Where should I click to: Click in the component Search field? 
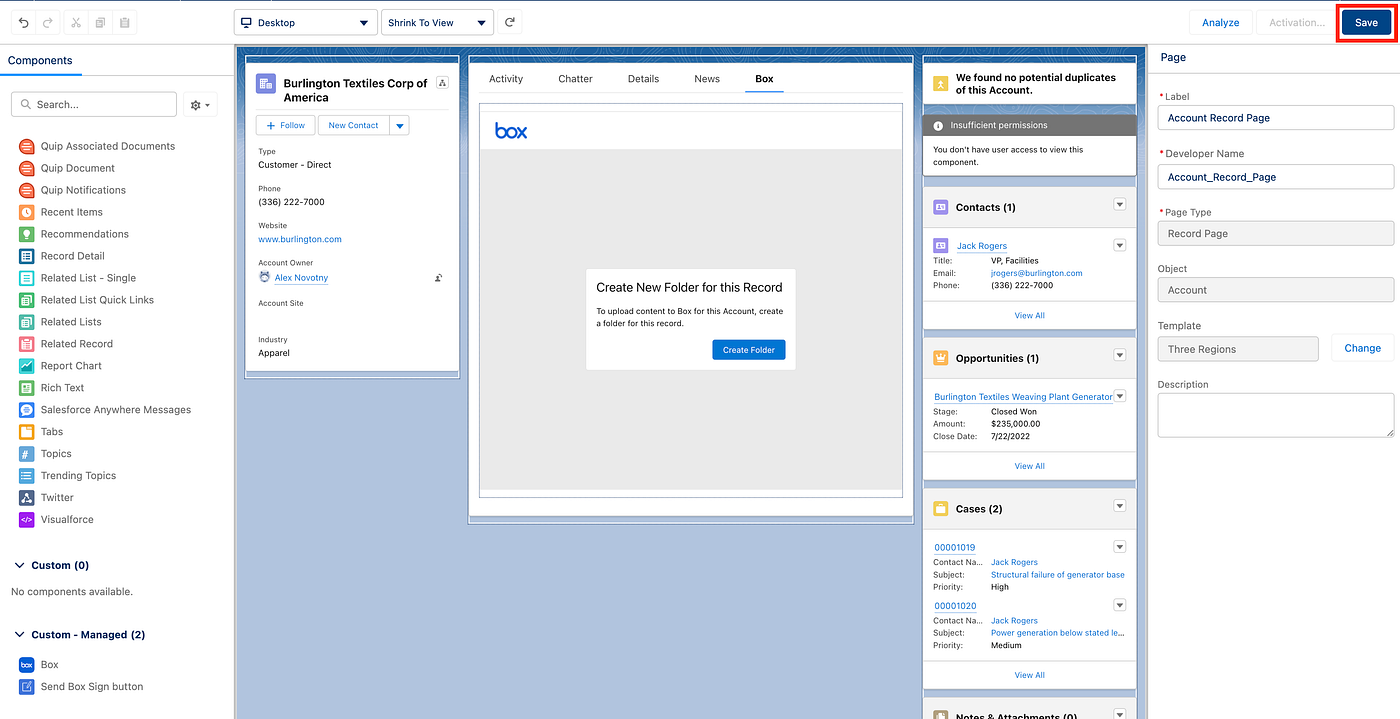click(94, 104)
